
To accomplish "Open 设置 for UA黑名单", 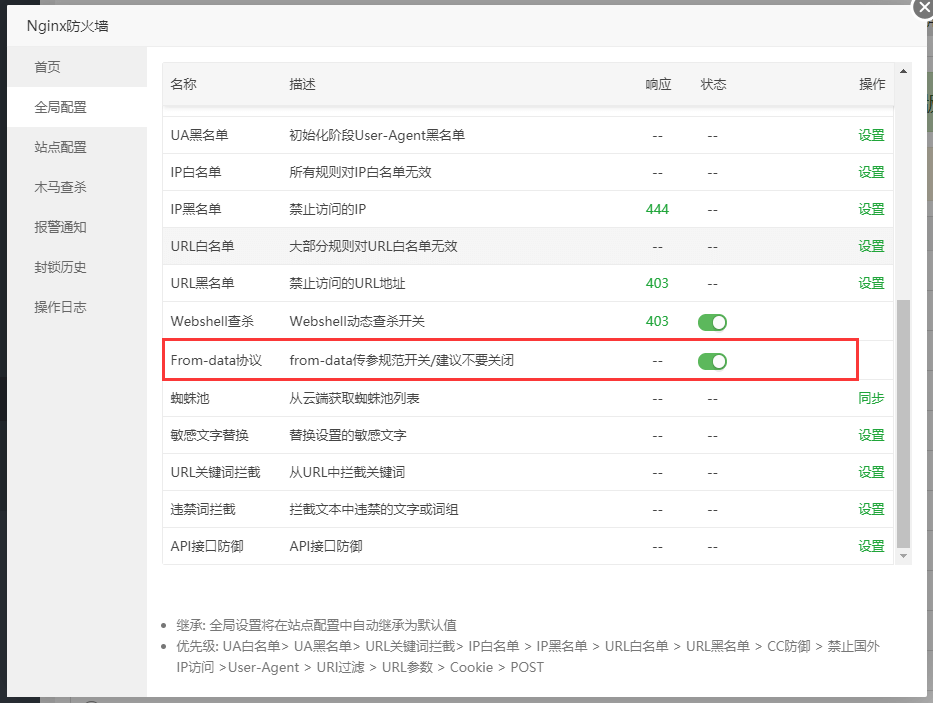I will point(871,136).
